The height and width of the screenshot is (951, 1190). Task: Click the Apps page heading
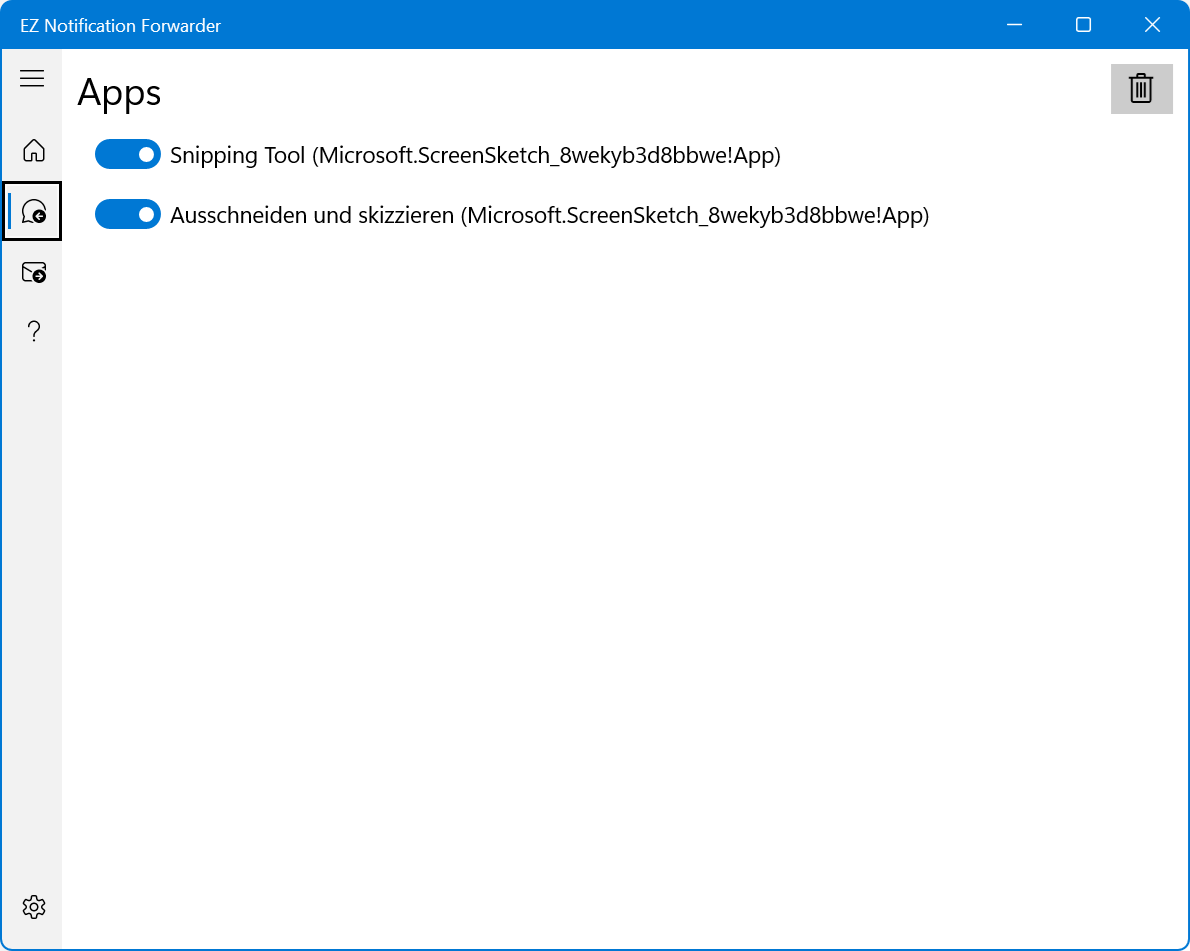pyautogui.click(x=119, y=93)
